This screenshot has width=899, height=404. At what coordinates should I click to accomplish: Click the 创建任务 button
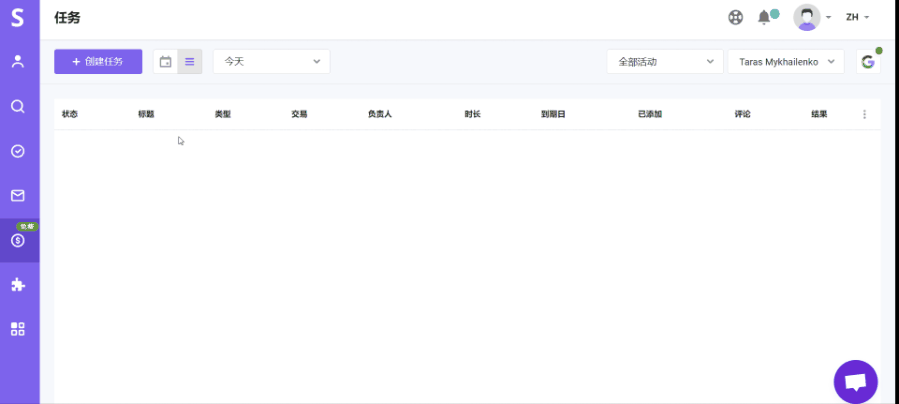(x=98, y=61)
